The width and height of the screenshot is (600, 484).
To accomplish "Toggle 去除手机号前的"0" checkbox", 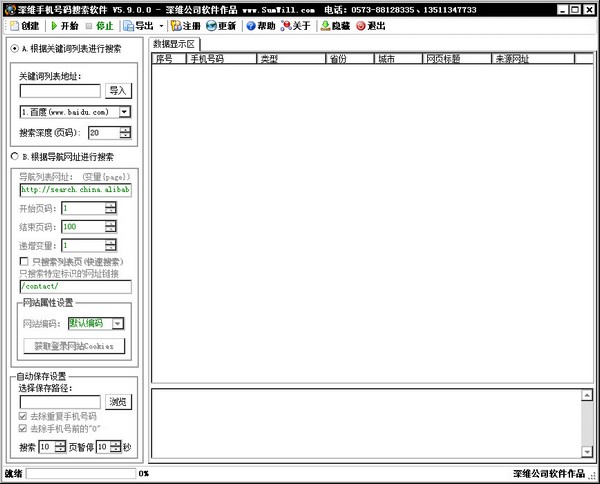I will [23, 428].
